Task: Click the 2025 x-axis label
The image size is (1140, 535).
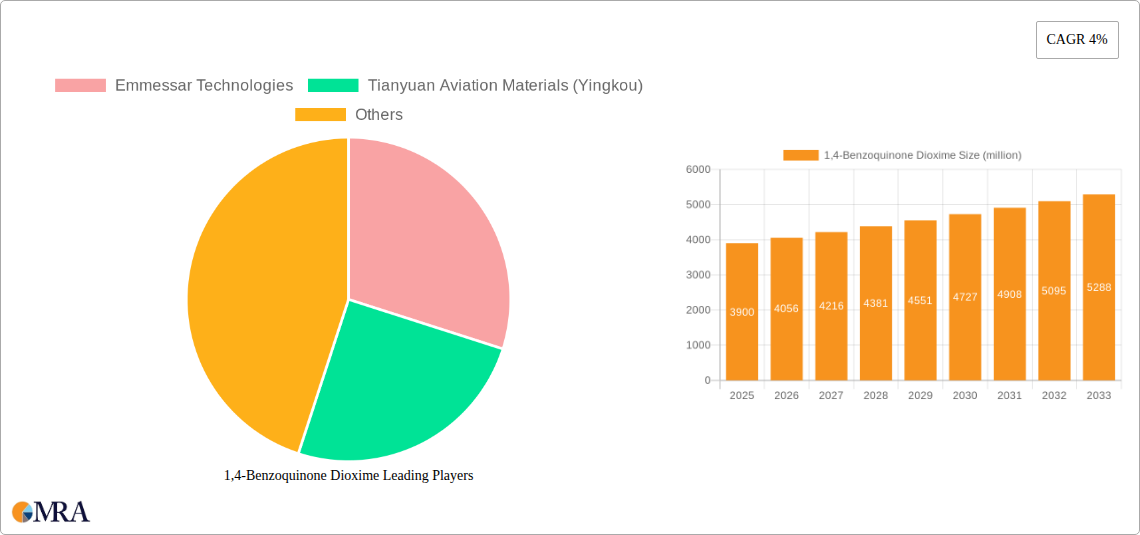Action: click(x=742, y=395)
